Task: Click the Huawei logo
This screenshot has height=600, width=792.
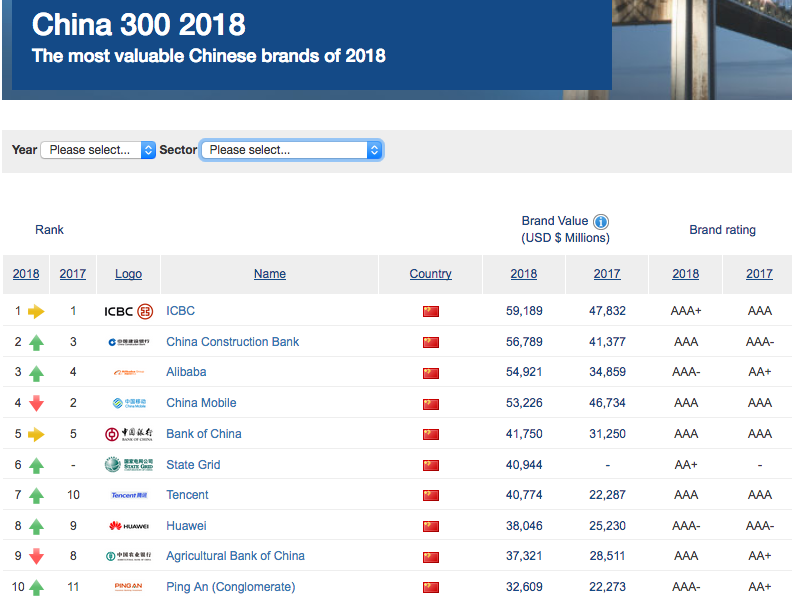Action: tap(128, 526)
